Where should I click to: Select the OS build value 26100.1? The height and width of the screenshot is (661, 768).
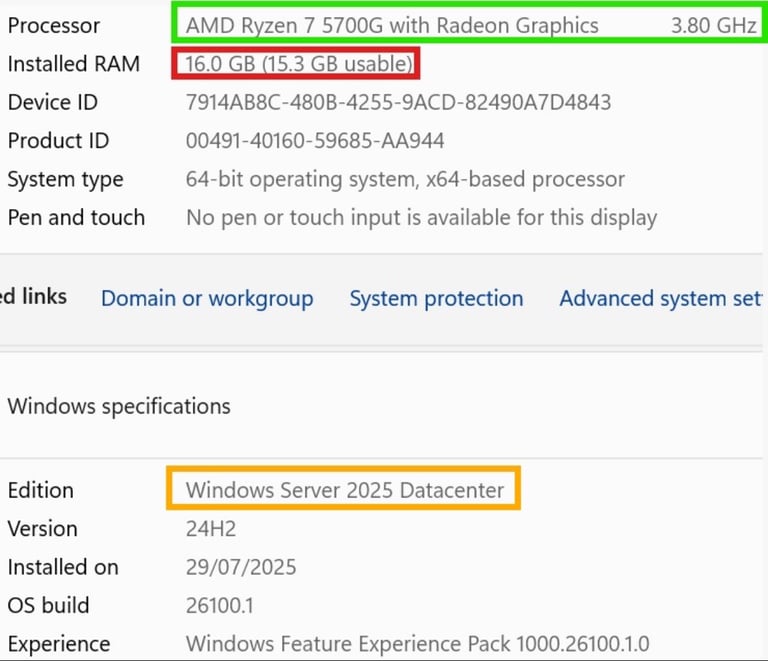pos(219,606)
